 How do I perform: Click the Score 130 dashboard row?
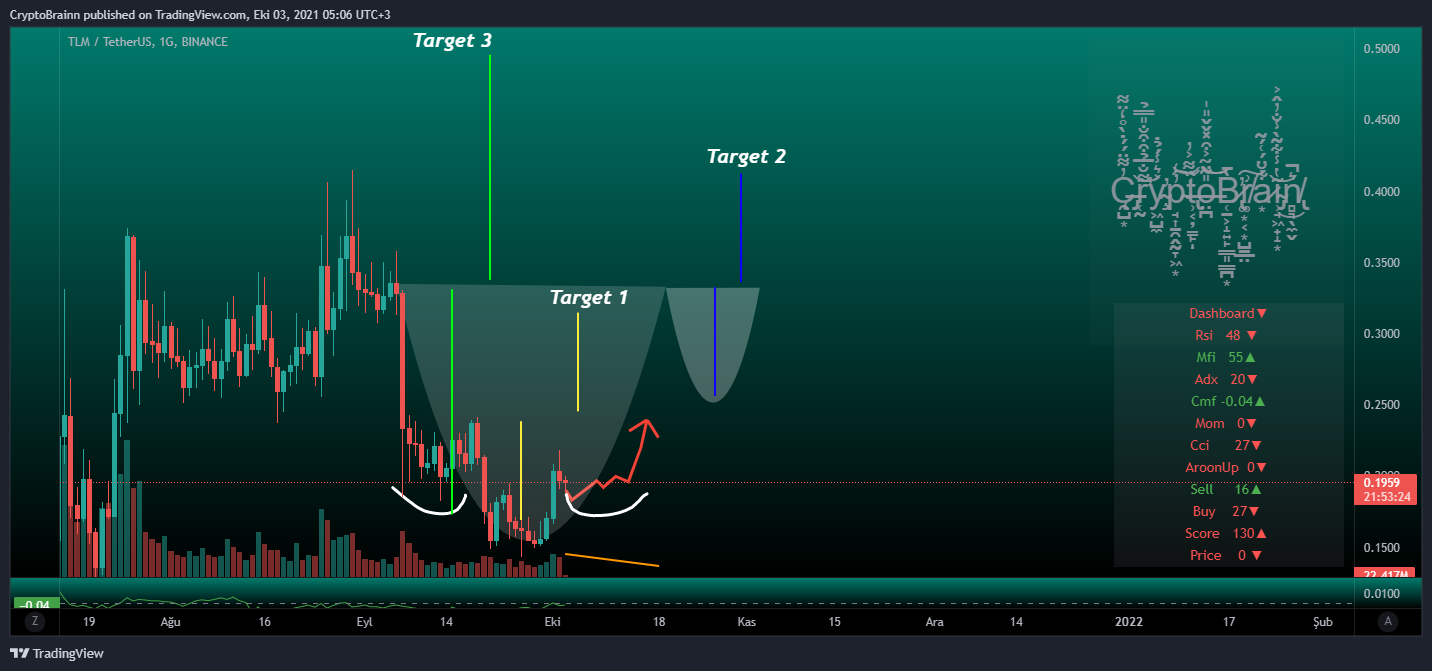coord(1228,533)
